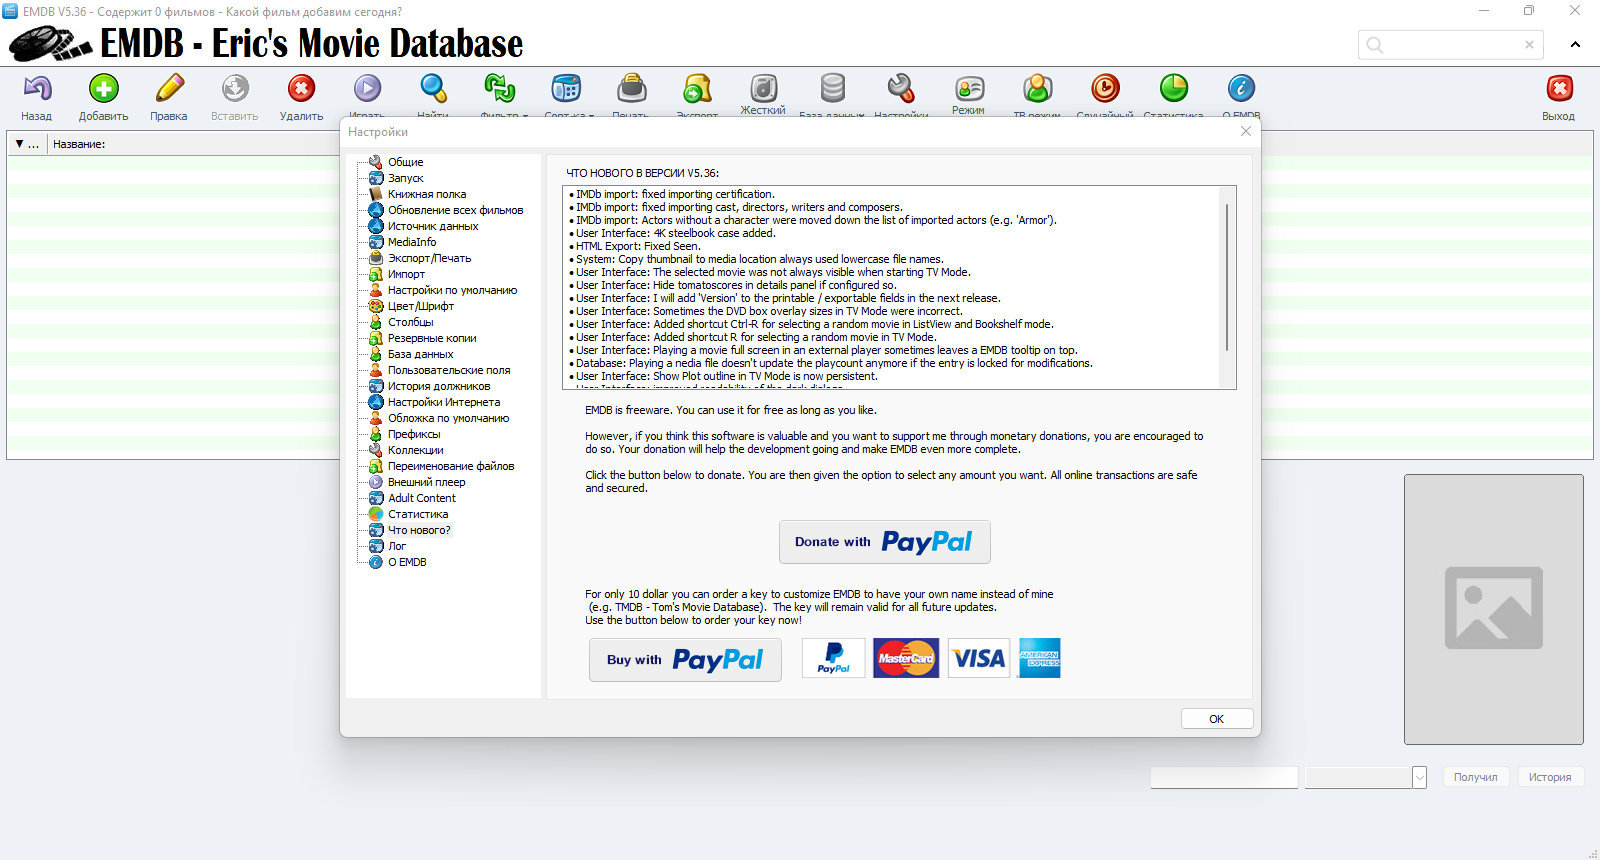Open the column header ▼ dropdown
Viewport: 1600px width, 860px height.
click(20, 144)
